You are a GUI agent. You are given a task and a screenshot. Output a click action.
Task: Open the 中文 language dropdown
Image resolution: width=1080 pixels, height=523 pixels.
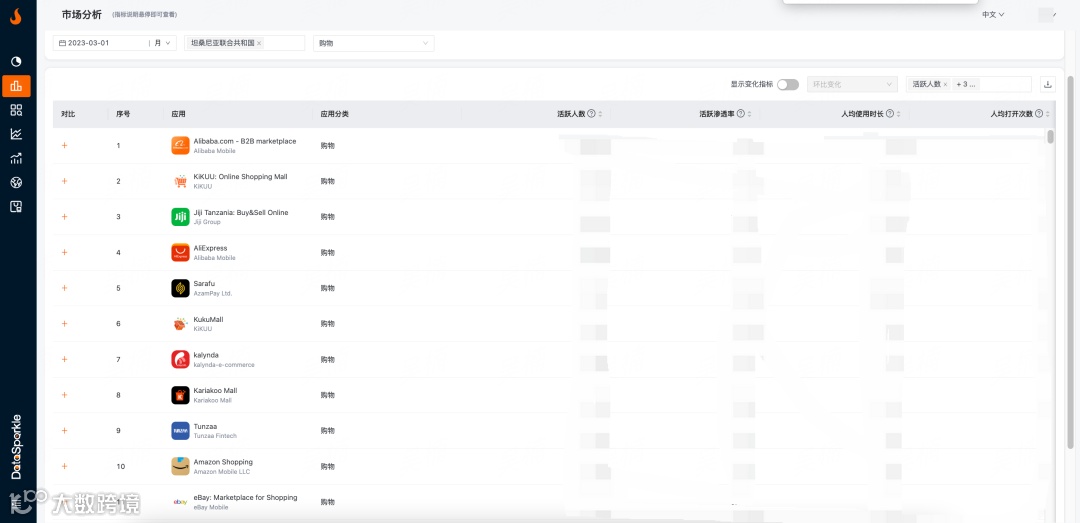pos(993,14)
